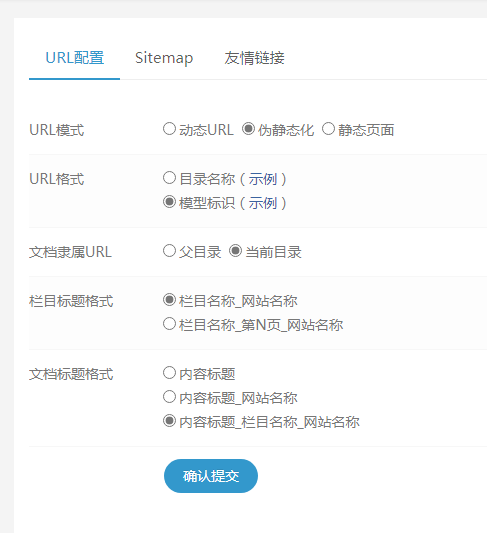Switch to the Sitemap tab

[x=164, y=58]
